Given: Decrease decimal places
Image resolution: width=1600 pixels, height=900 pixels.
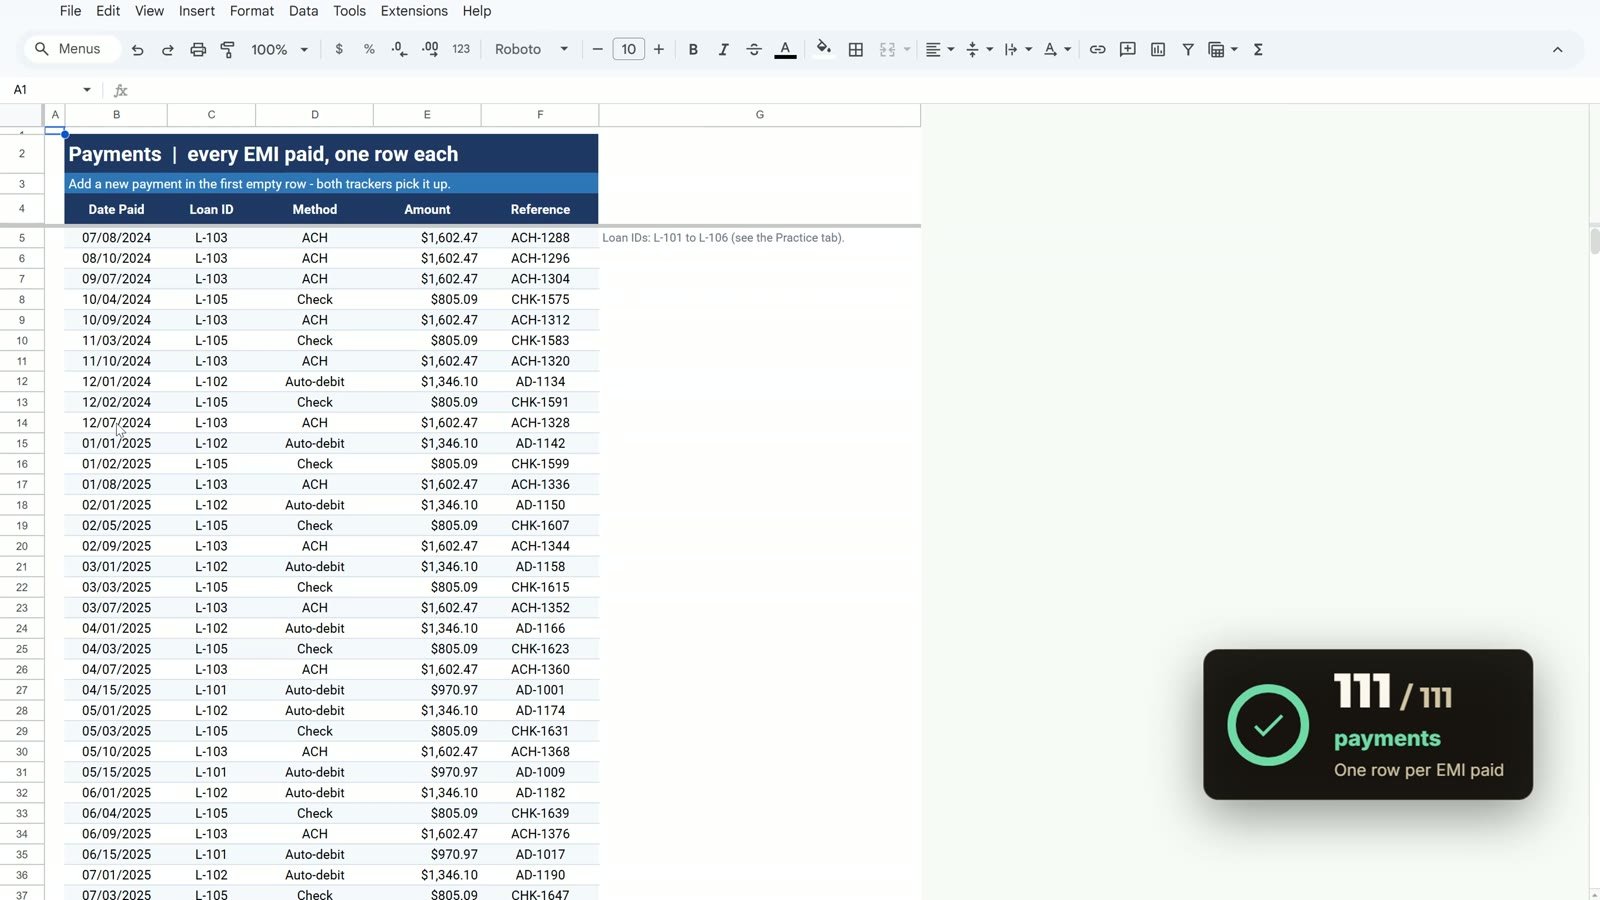Looking at the screenshot, I should point(399,49).
